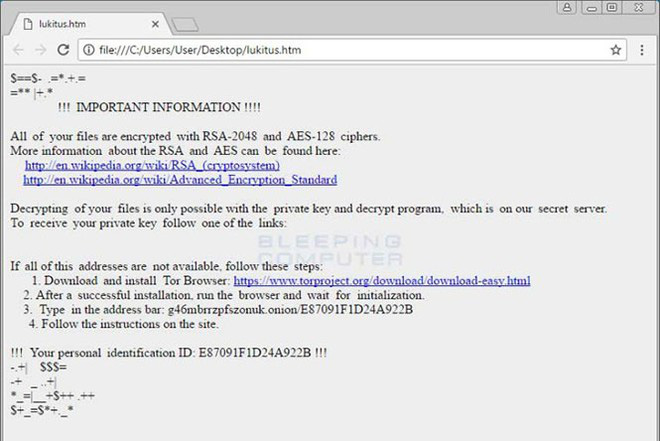Click the browser forward arrow
The width and height of the screenshot is (660, 441).
40,49
